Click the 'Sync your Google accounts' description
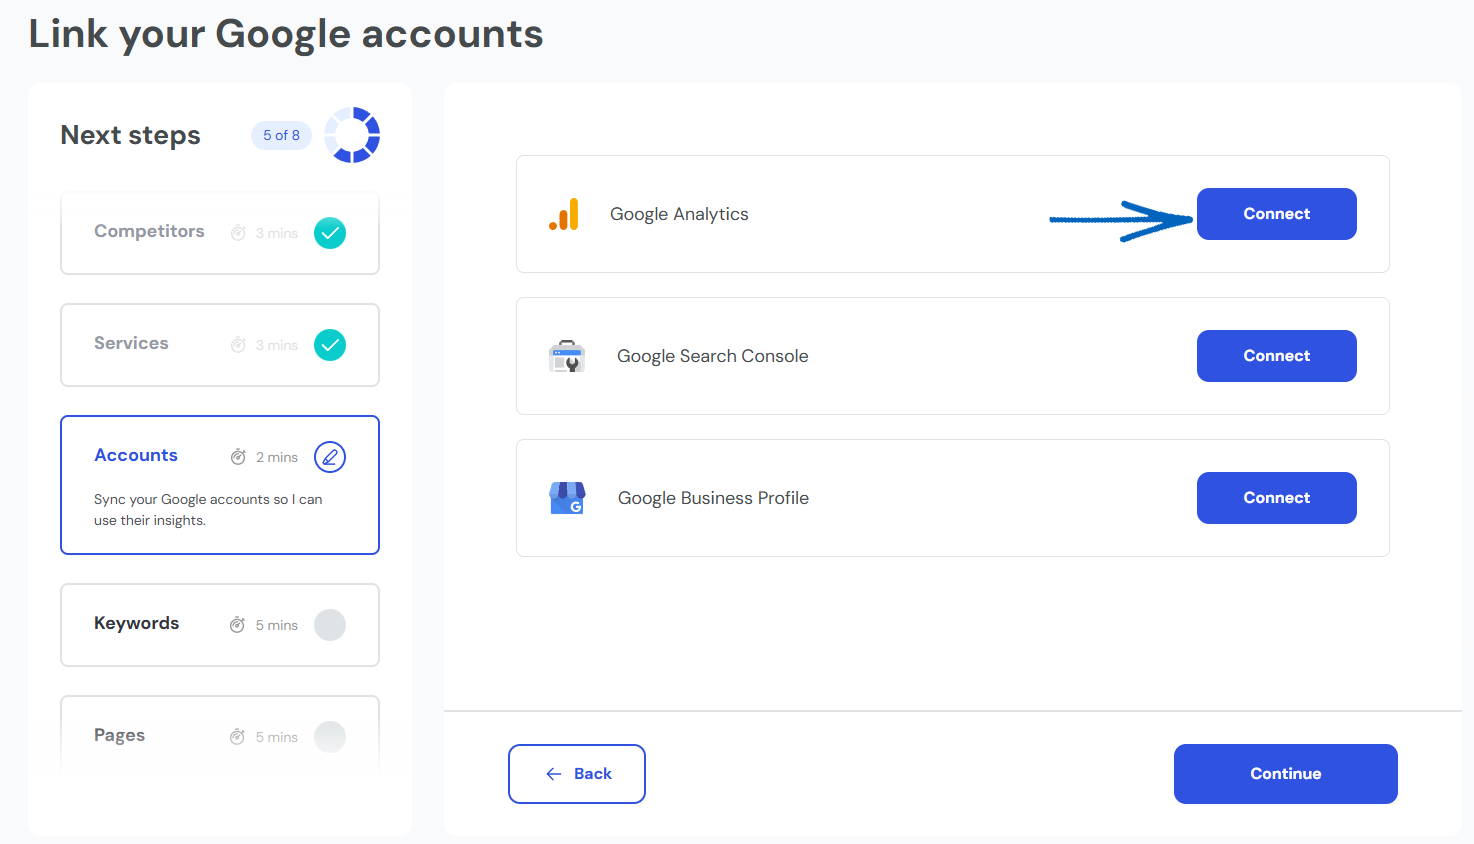Viewport: 1474px width, 844px height. click(208, 510)
